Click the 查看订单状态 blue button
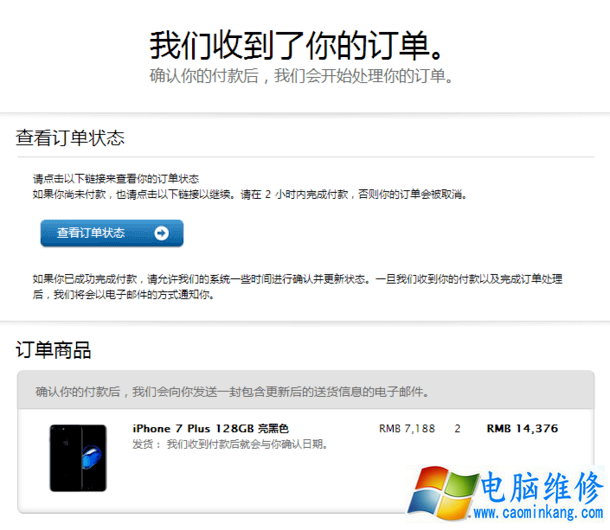Image resolution: width=610 pixels, height=530 pixels. 112,233
